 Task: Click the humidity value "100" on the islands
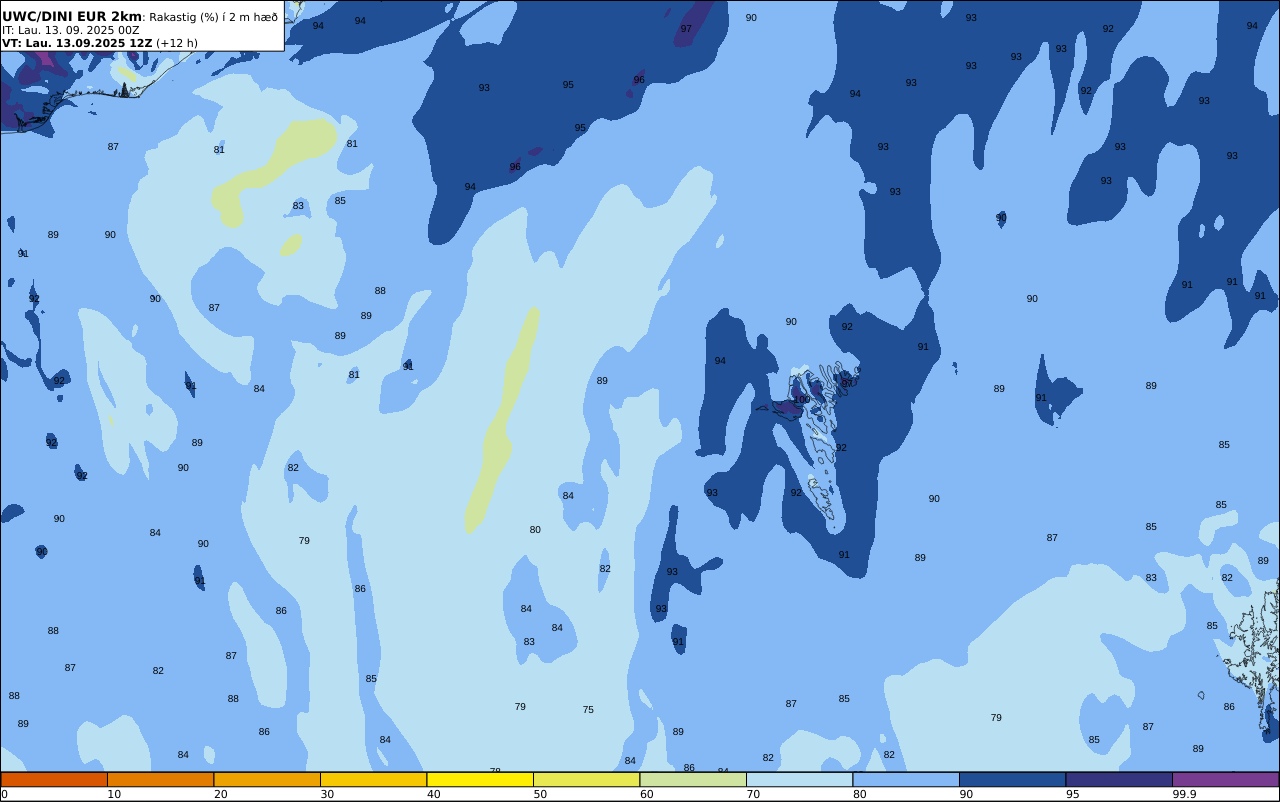pyautogui.click(x=802, y=399)
